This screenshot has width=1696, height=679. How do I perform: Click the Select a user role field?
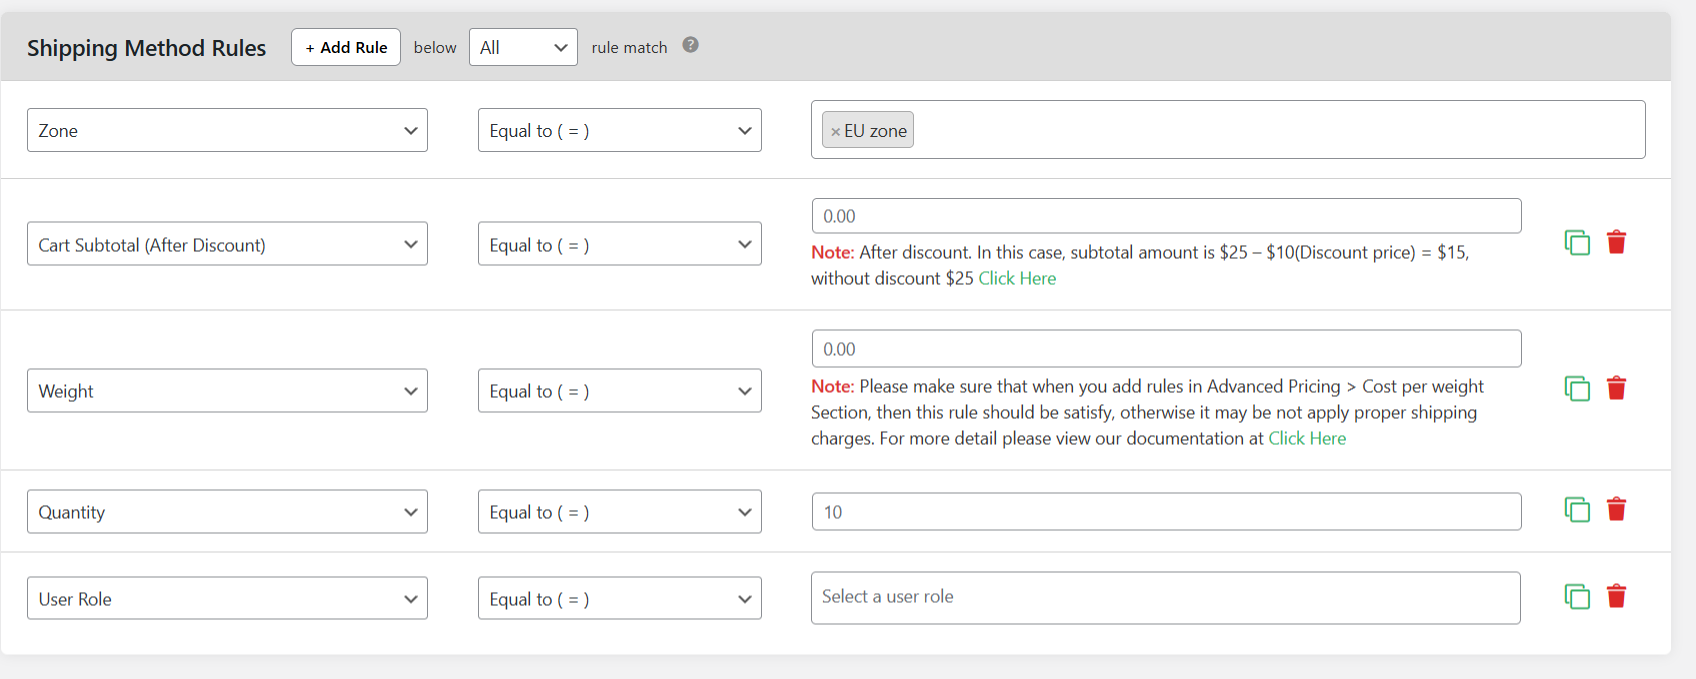click(x=1166, y=598)
